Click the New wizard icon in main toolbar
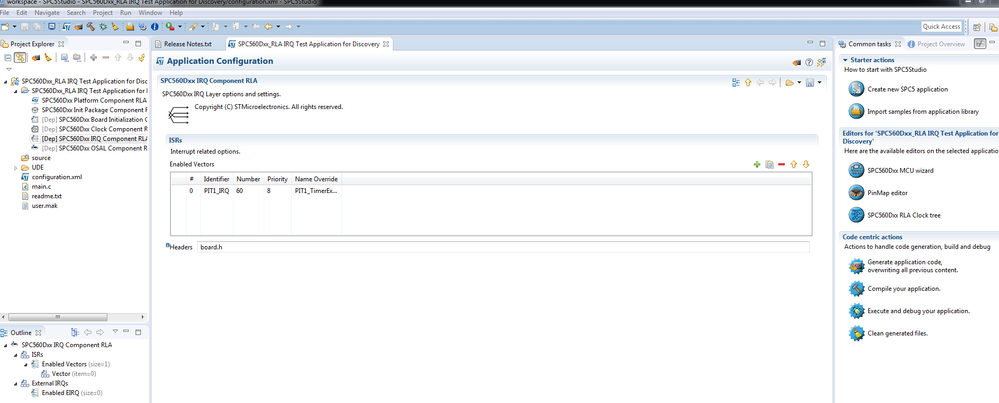The image size is (999, 403). point(5,27)
